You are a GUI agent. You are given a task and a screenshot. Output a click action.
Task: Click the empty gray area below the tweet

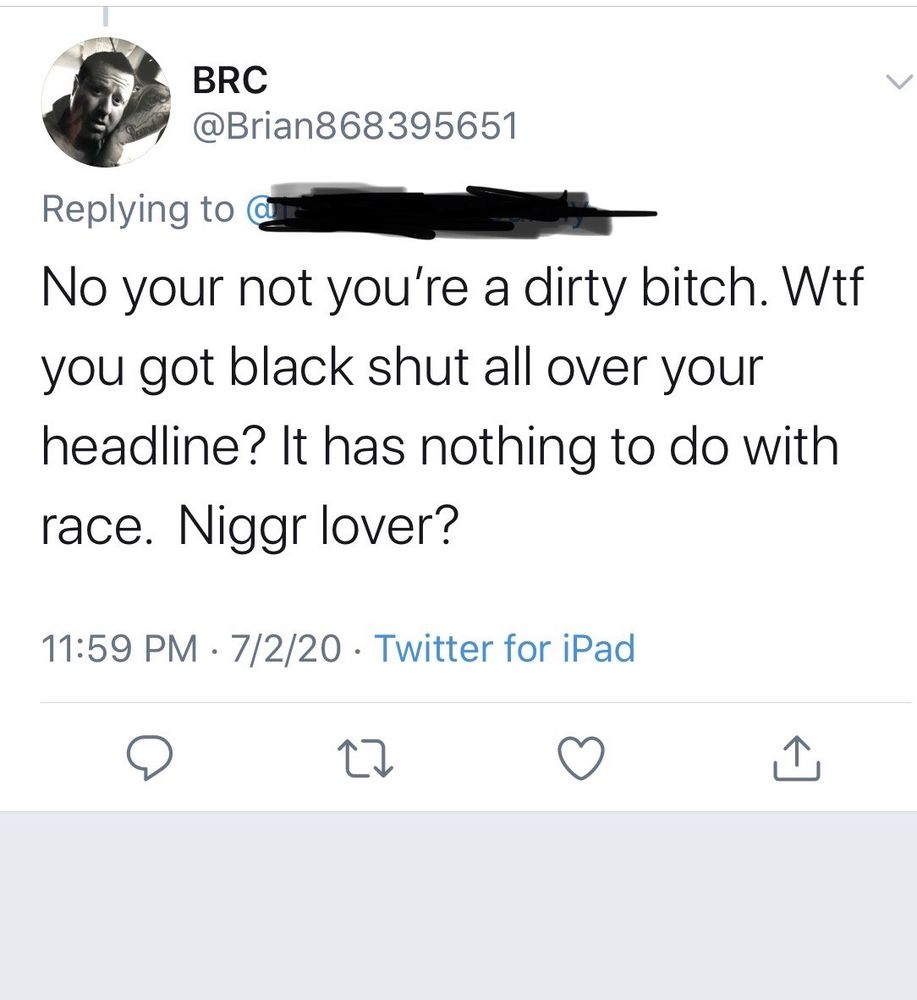[458, 906]
